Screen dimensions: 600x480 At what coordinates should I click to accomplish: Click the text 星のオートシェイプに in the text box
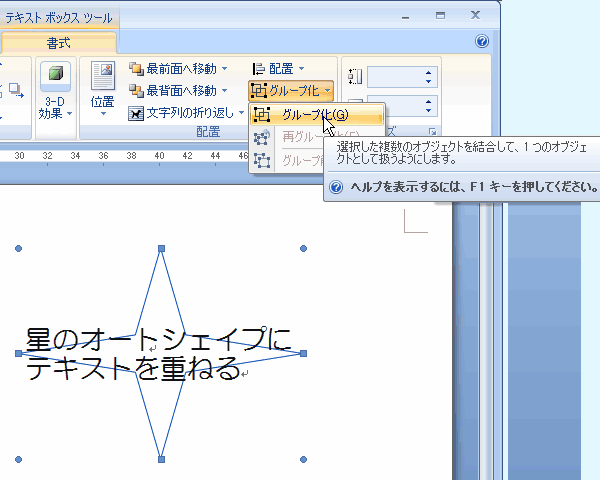click(155, 338)
